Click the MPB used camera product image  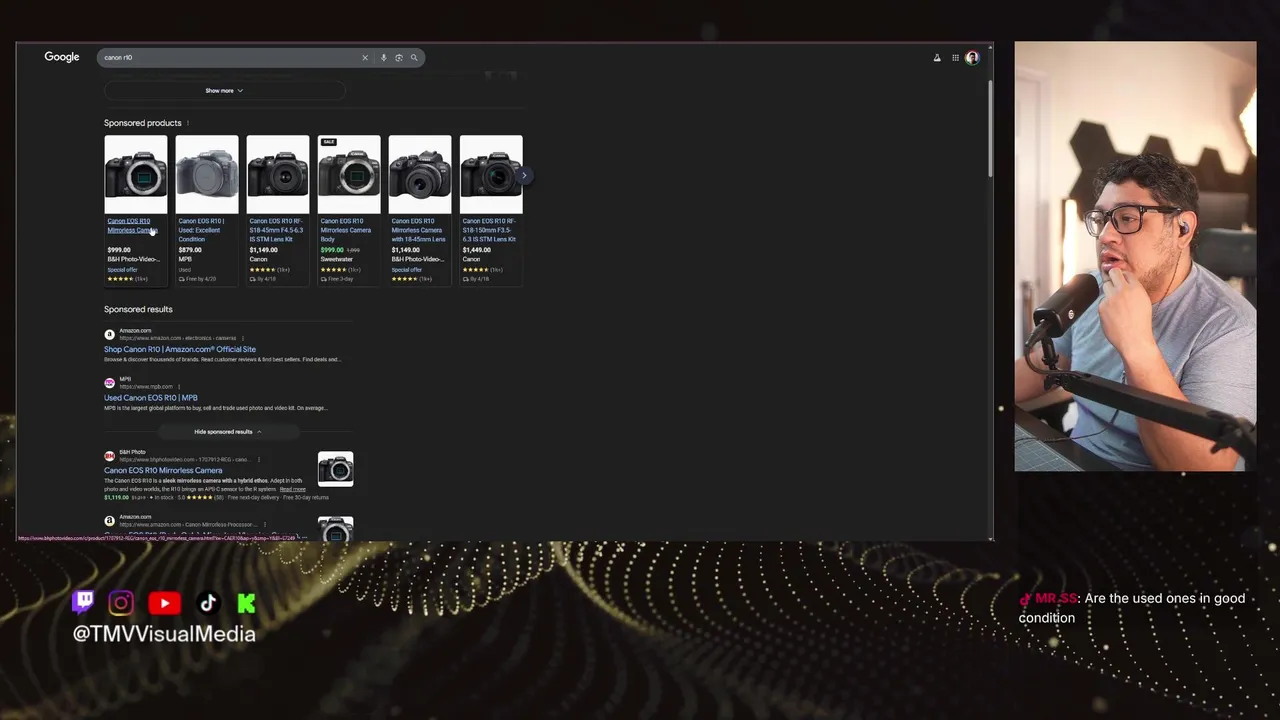207,174
